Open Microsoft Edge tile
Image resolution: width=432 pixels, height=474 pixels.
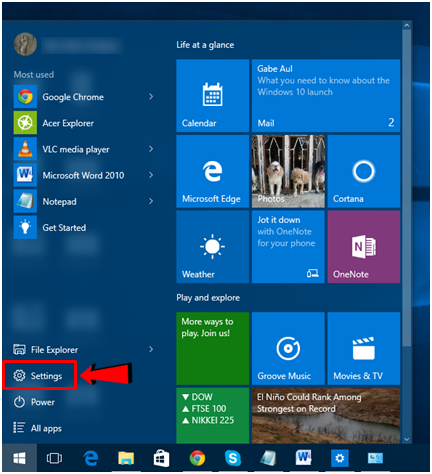pos(213,171)
